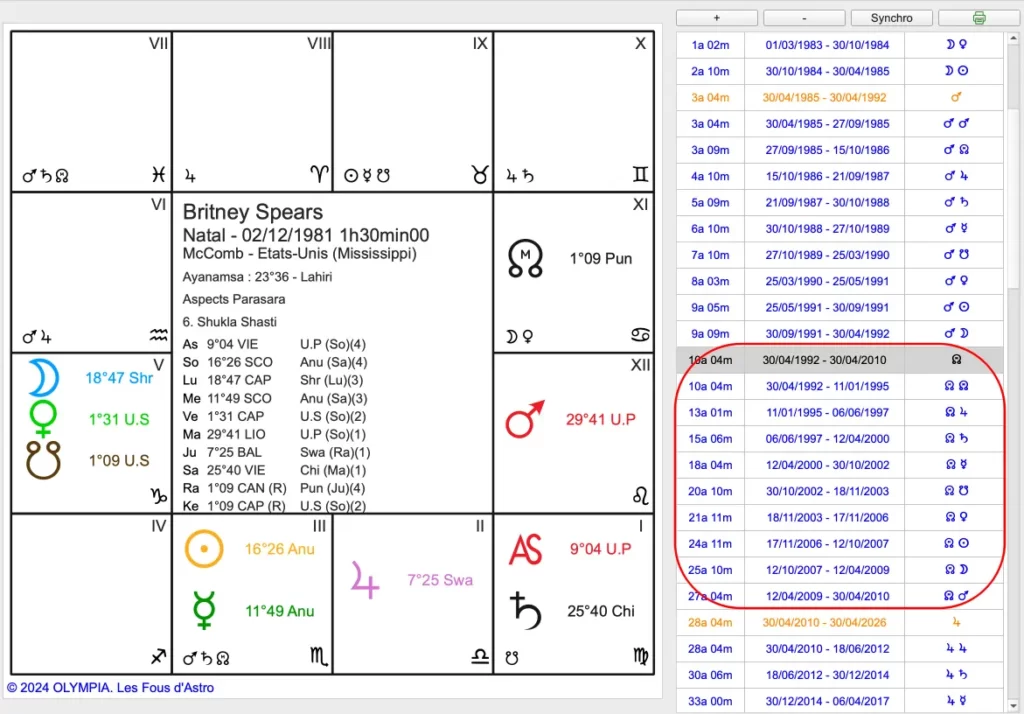1024x714 pixels.
Task: Select the period 12/10/2007 - 12/04/2009
Action: tap(840, 570)
